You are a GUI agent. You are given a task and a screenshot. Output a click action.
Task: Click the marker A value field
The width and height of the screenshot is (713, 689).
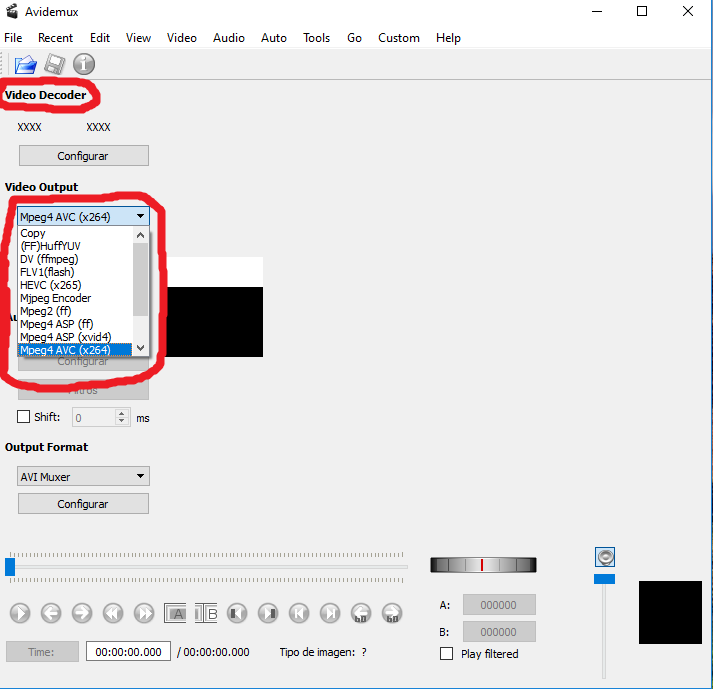(499, 604)
